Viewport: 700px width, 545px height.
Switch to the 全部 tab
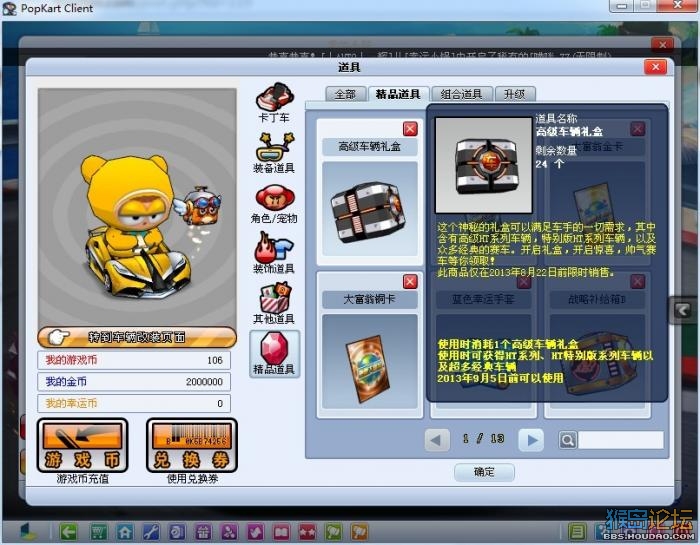[346, 94]
